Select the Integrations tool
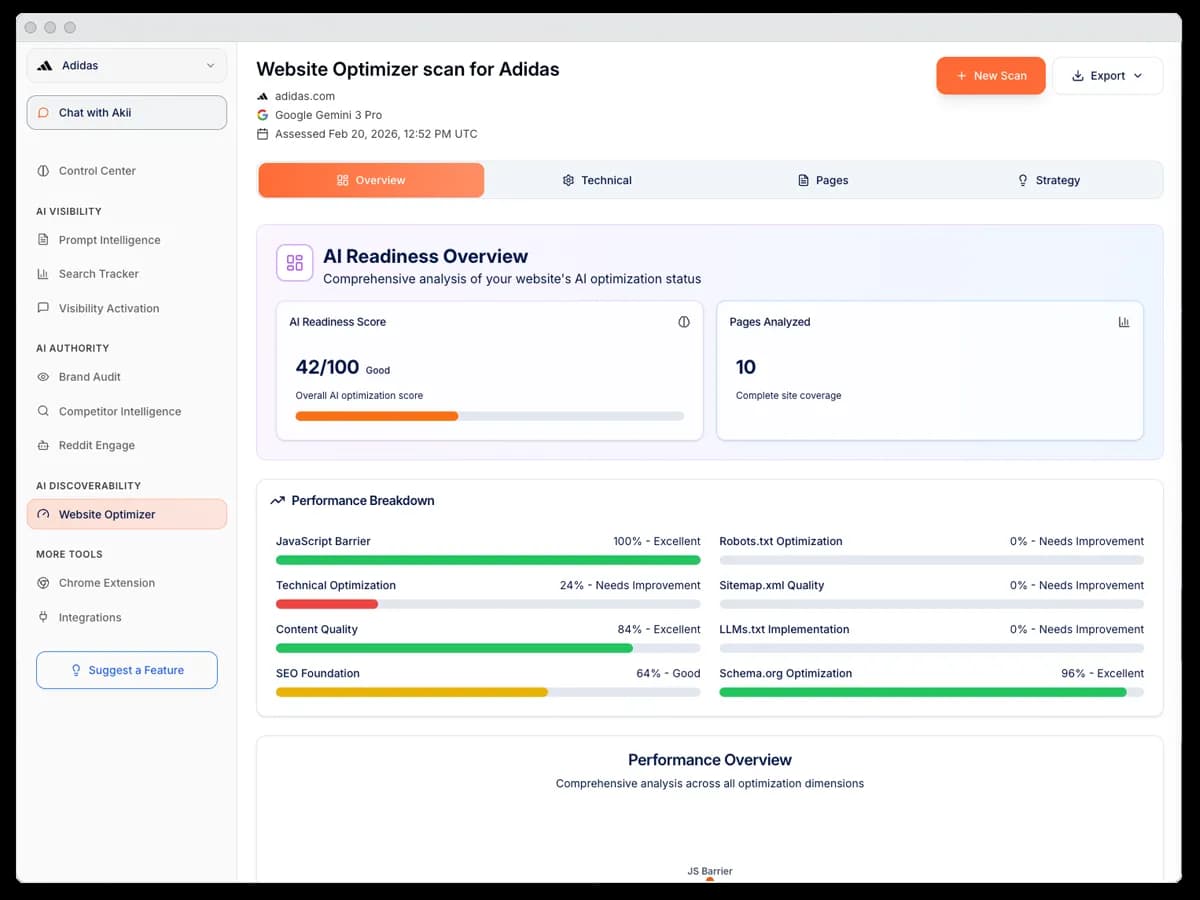This screenshot has height=900, width=1200. click(90, 617)
